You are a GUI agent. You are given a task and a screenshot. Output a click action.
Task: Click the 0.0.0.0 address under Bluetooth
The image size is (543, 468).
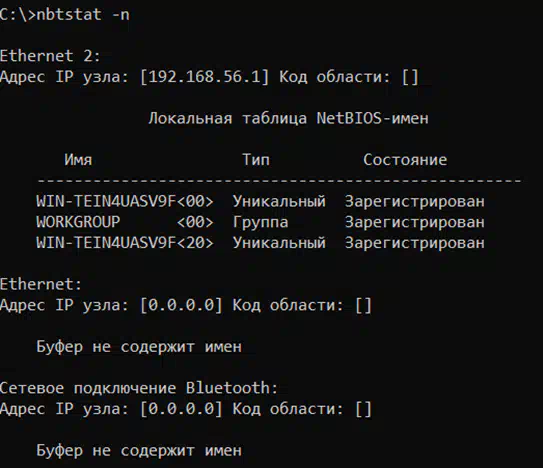(181, 409)
